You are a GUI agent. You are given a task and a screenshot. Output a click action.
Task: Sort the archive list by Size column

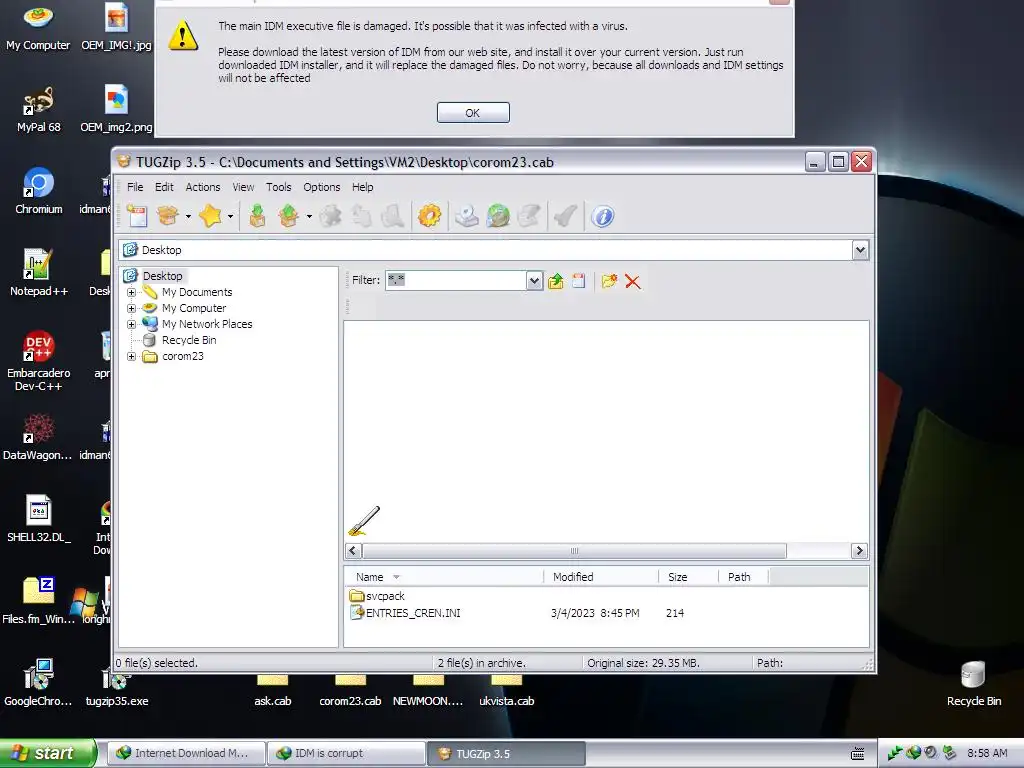tap(688, 577)
